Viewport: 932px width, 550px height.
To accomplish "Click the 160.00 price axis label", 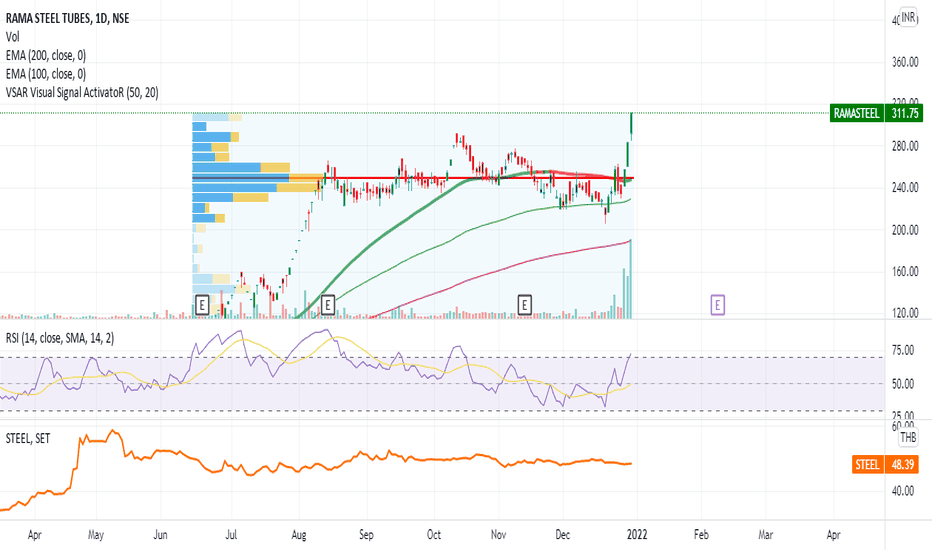I will (905, 272).
